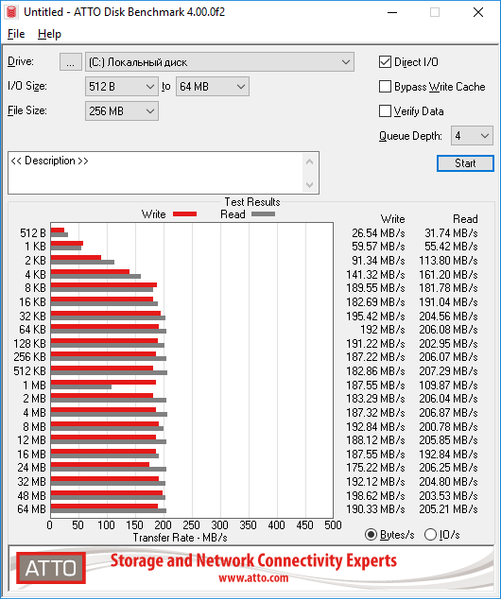Click the 175.22 MB/s write value
Image resolution: width=501 pixels, height=599 pixels.
coord(376,468)
